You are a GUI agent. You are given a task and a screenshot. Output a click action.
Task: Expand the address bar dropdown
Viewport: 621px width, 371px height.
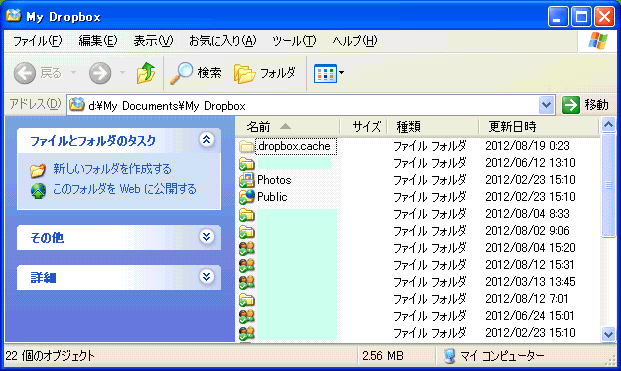[547, 105]
